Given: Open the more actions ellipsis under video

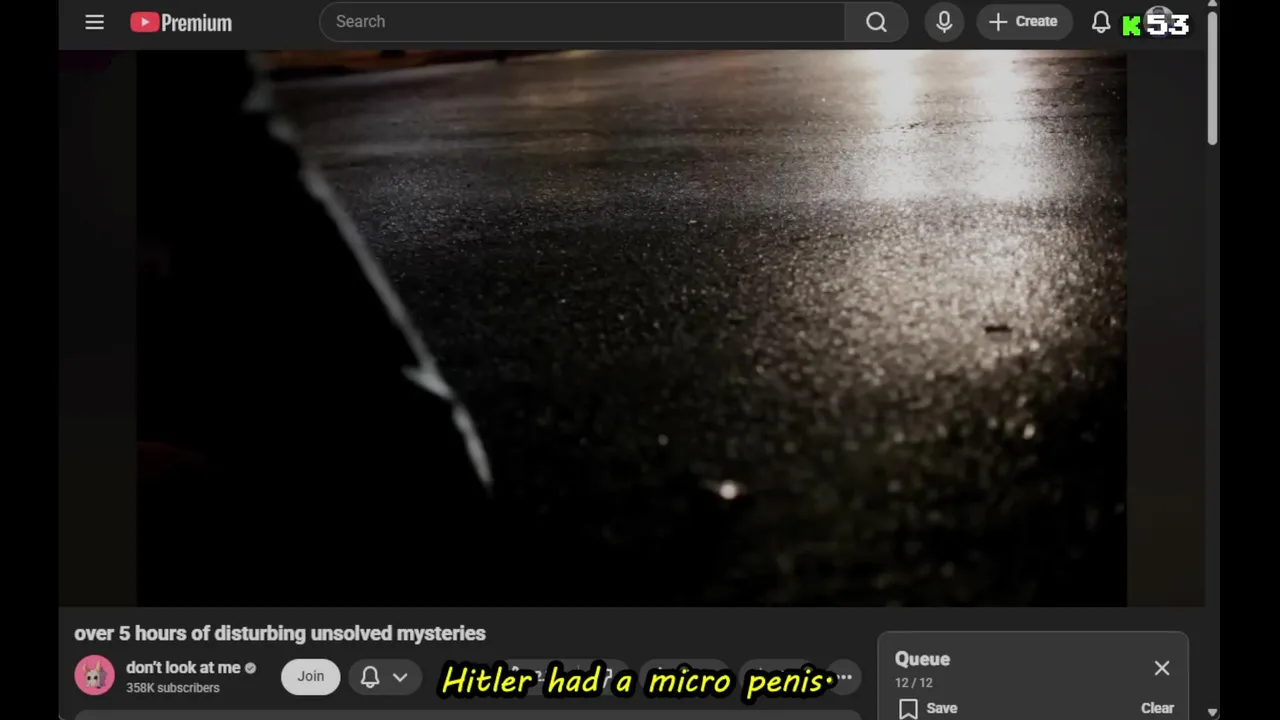Looking at the screenshot, I should 844,677.
